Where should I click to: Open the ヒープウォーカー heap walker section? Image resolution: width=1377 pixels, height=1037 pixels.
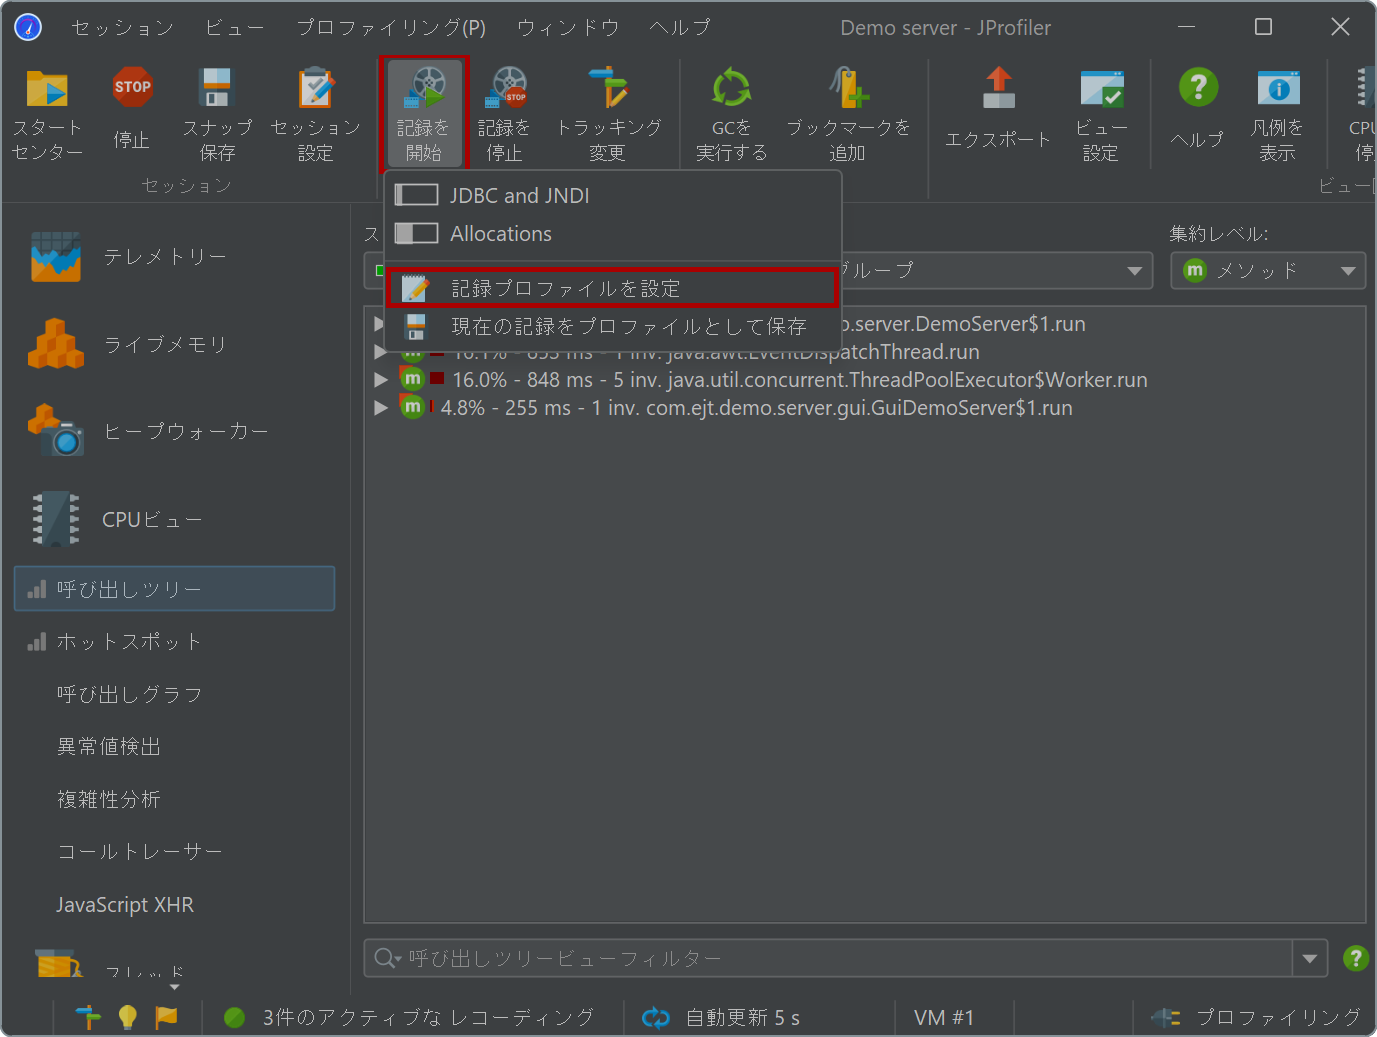point(150,431)
